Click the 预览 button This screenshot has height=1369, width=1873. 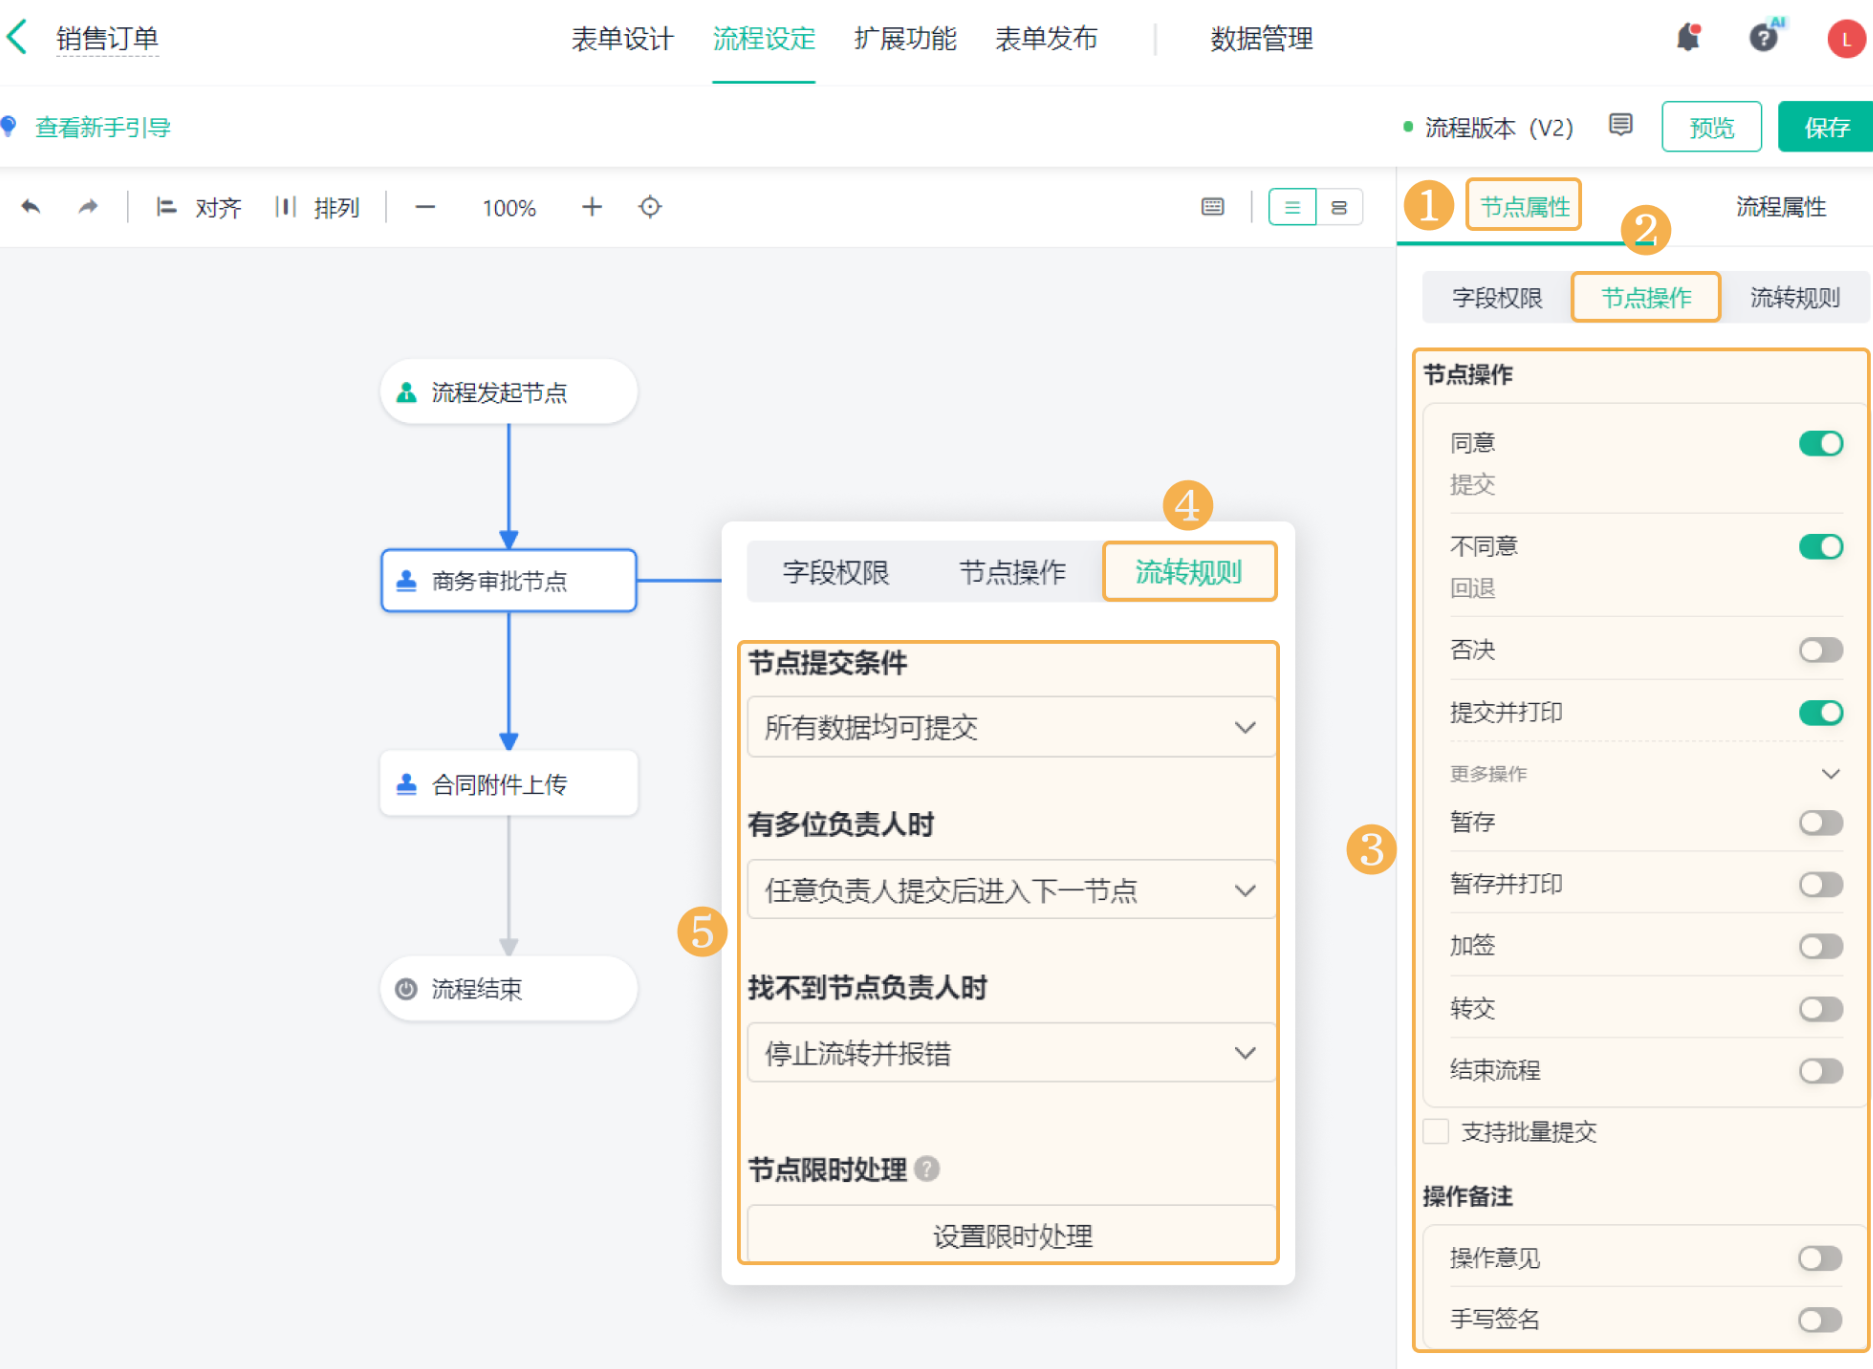(1711, 127)
